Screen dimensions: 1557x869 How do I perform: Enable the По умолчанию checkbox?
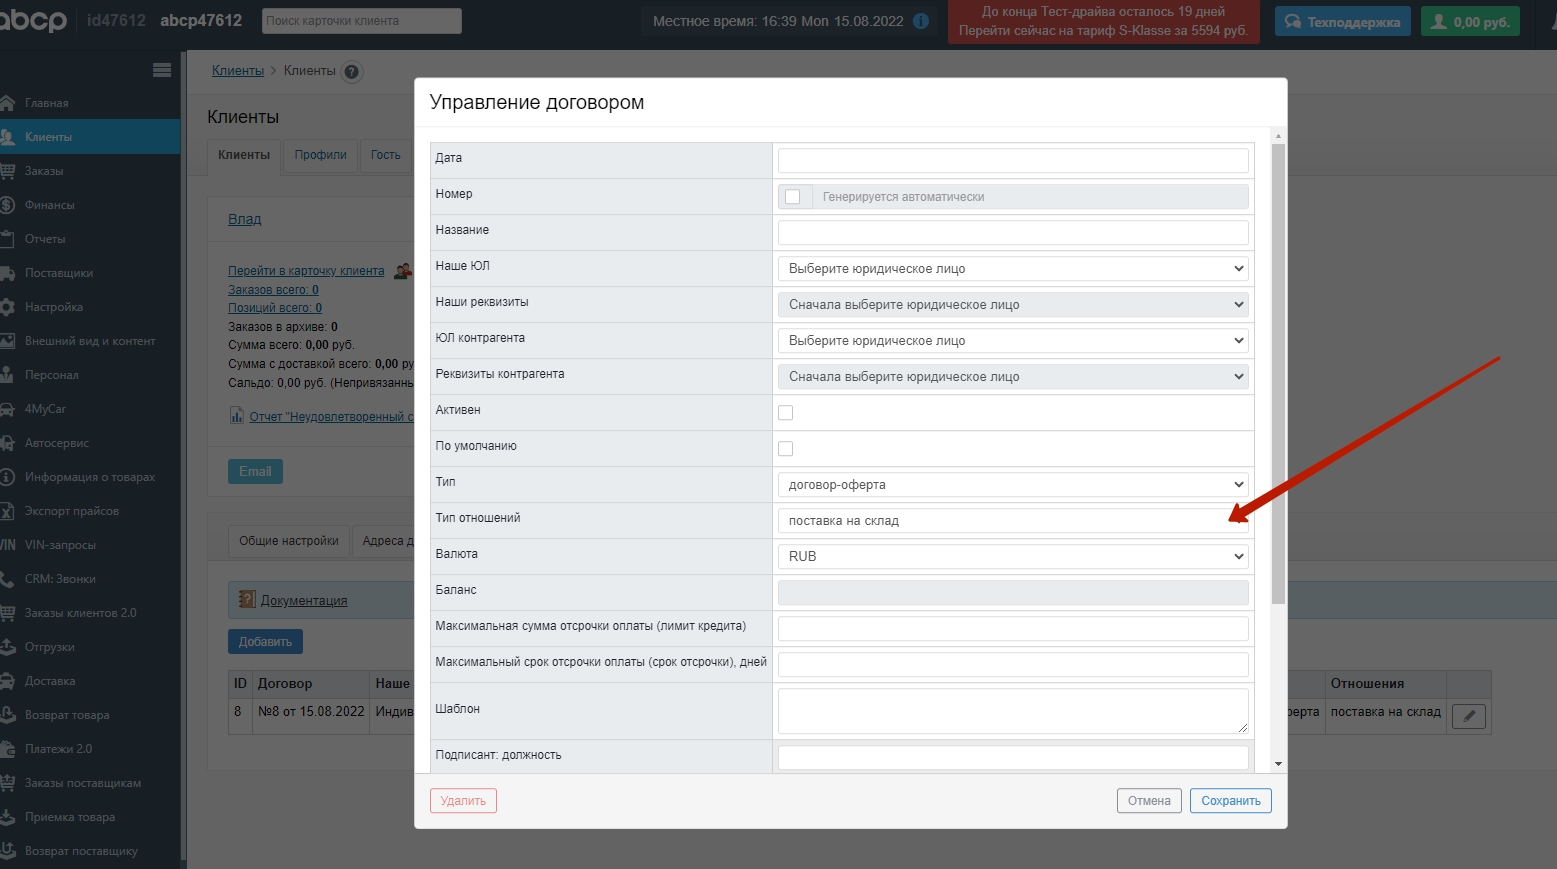(785, 448)
